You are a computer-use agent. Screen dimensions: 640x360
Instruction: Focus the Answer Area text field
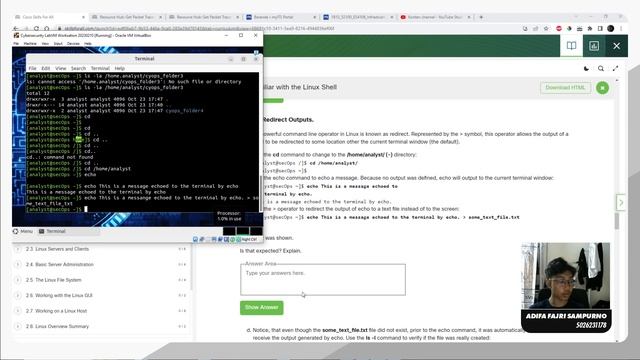click(323, 280)
